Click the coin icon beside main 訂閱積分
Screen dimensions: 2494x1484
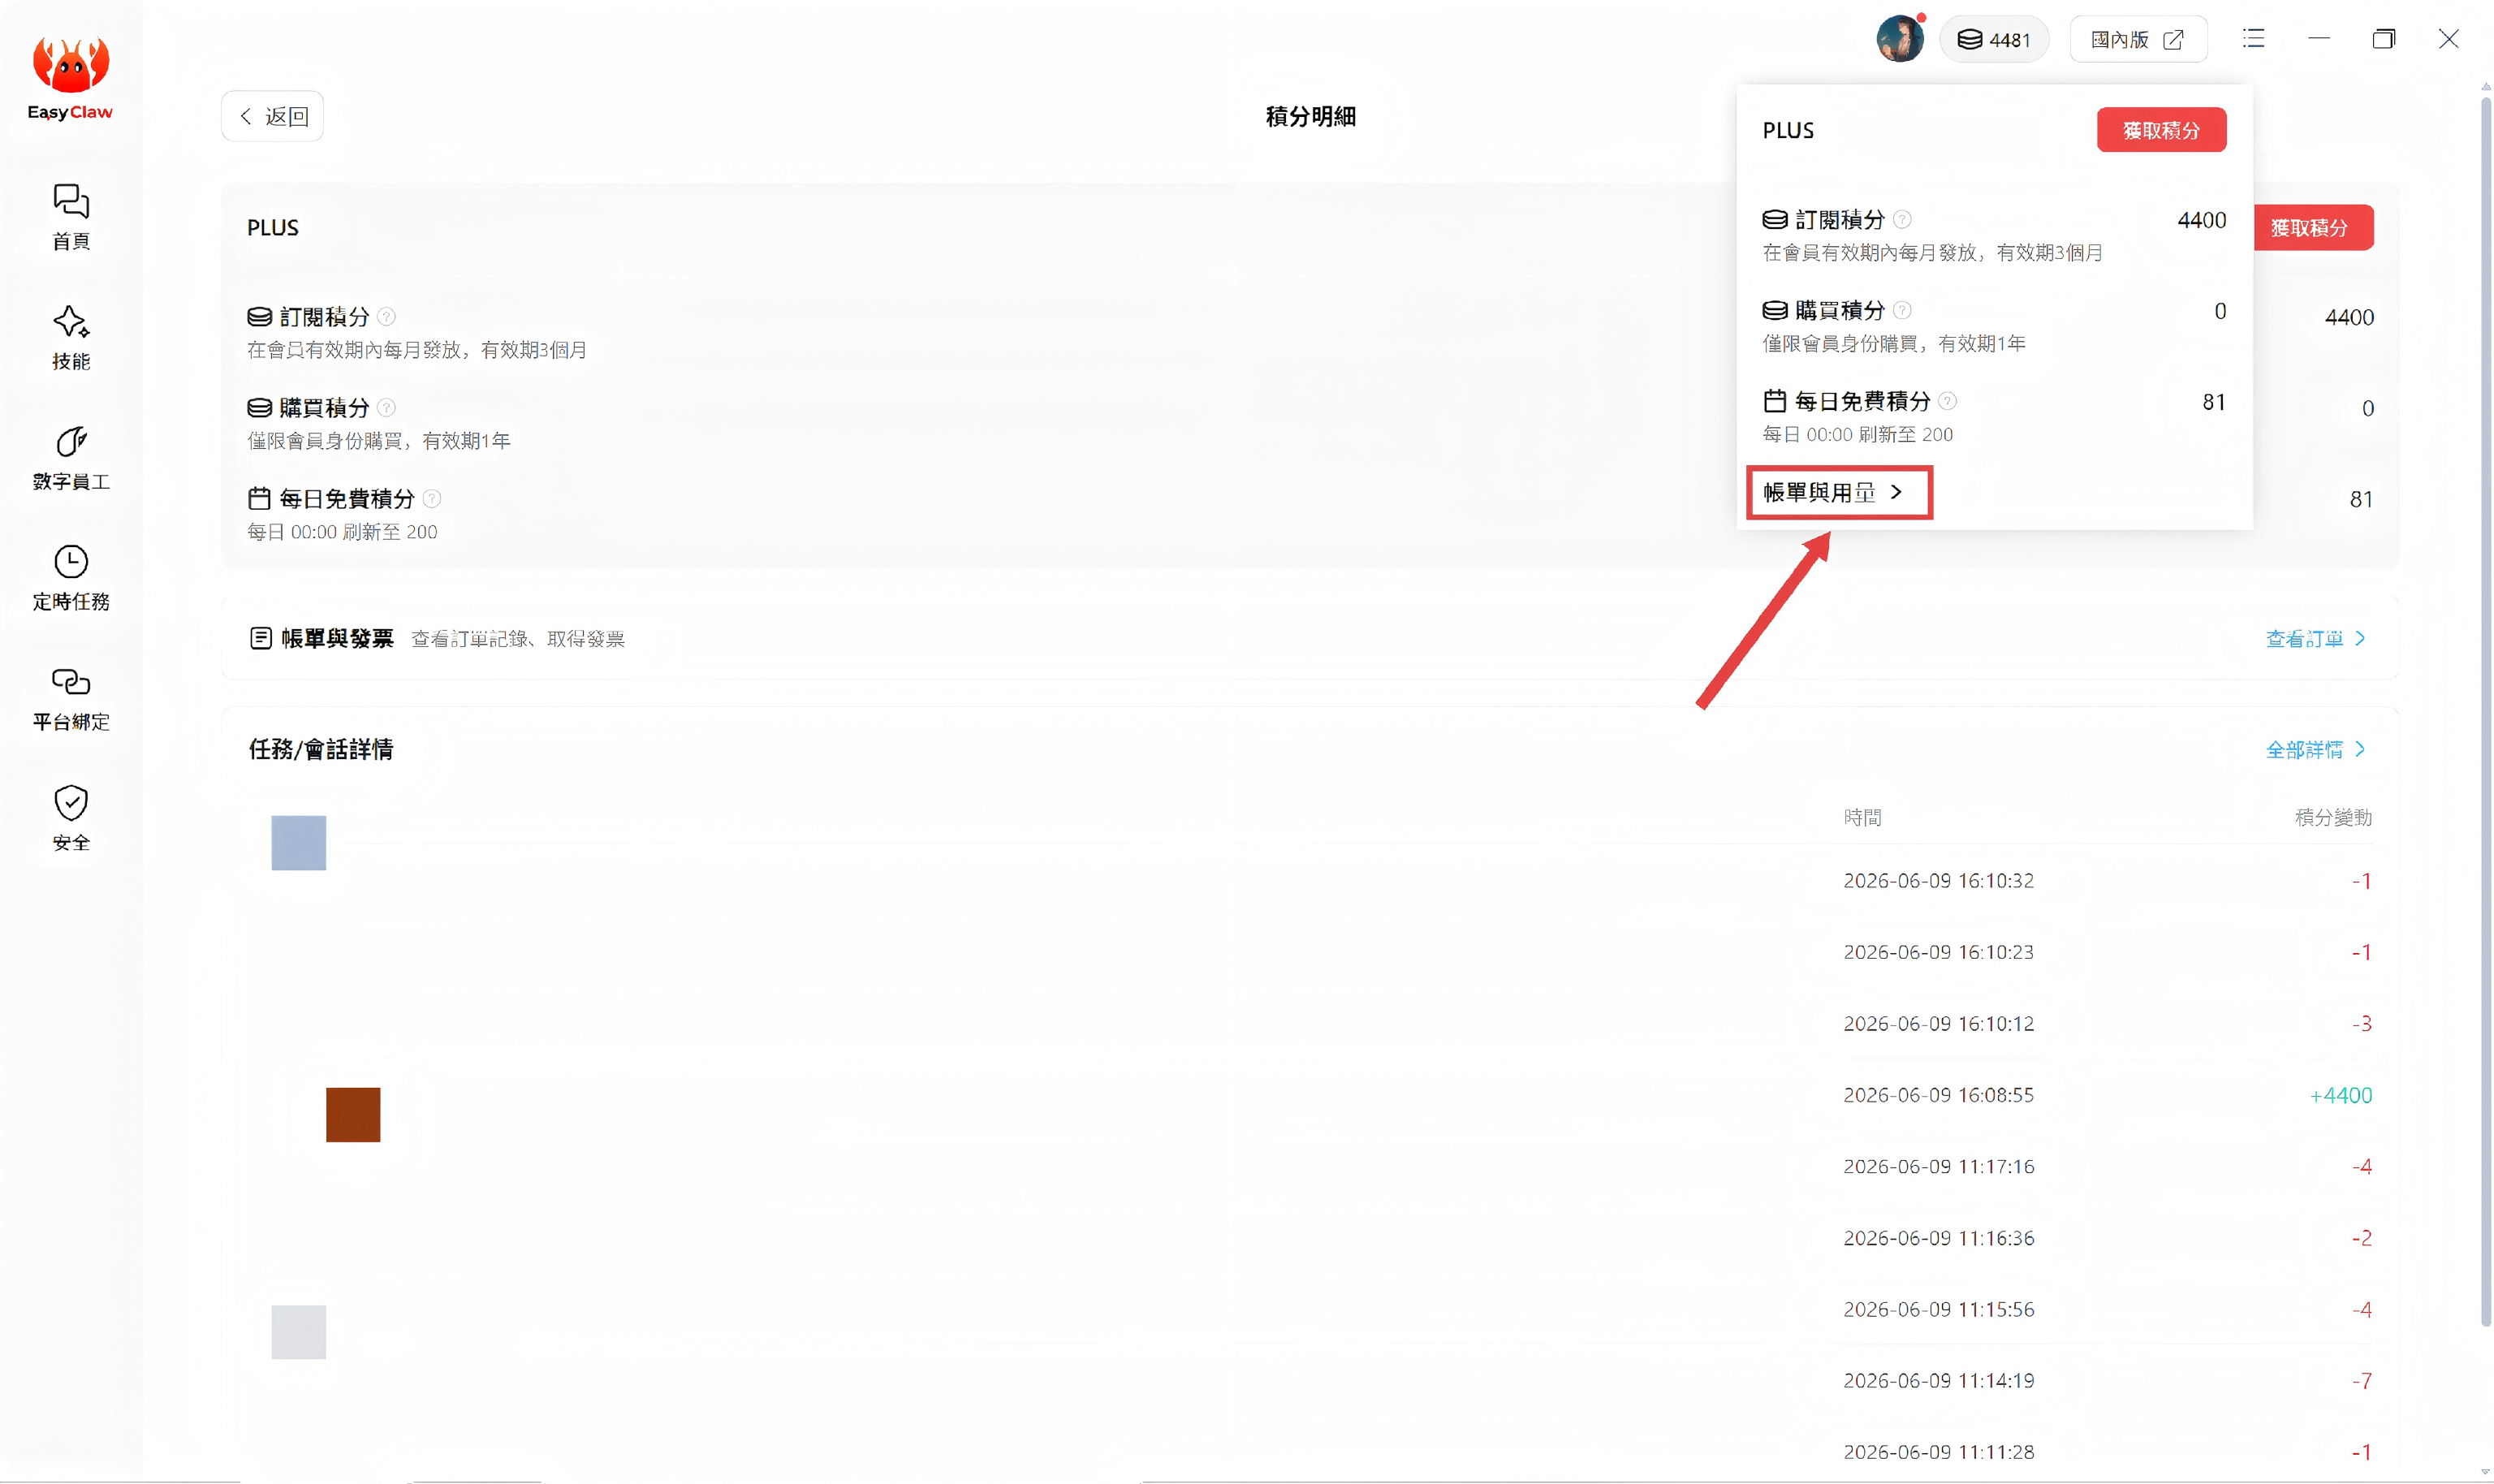(259, 316)
